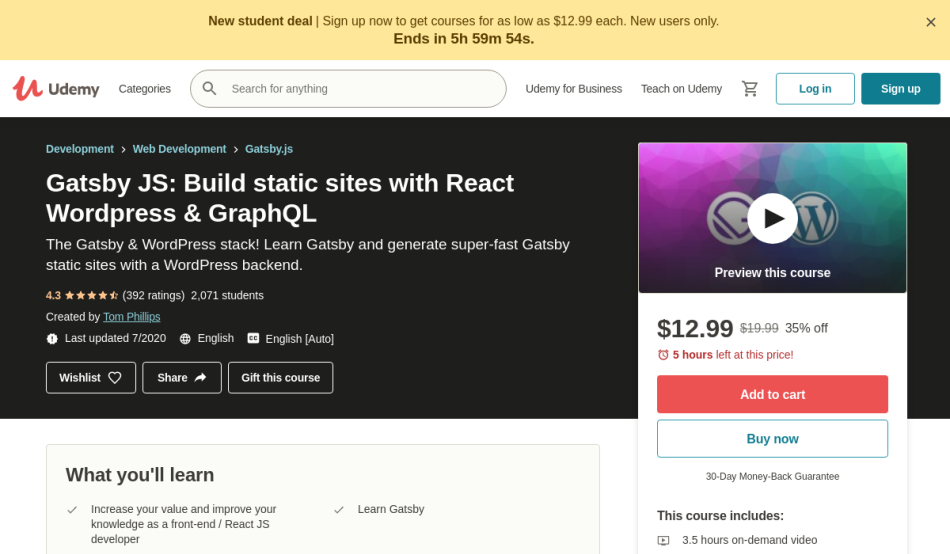Click the checkmark beside Learn Gatsby
Viewport: 950px width, 554px height.
pos(339,510)
